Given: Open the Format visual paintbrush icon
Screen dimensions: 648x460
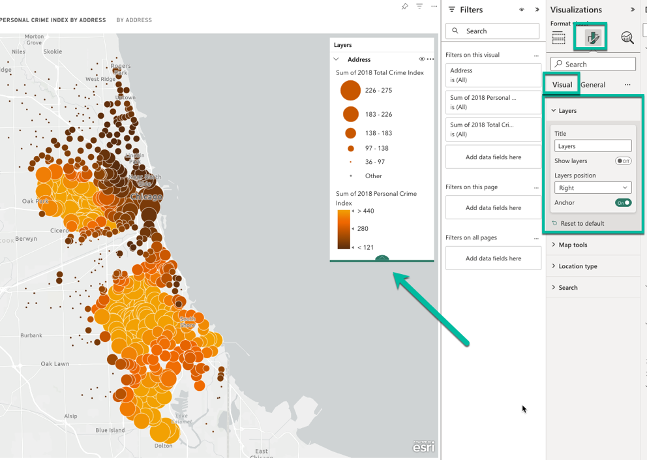Looking at the screenshot, I should pyautogui.click(x=595, y=38).
